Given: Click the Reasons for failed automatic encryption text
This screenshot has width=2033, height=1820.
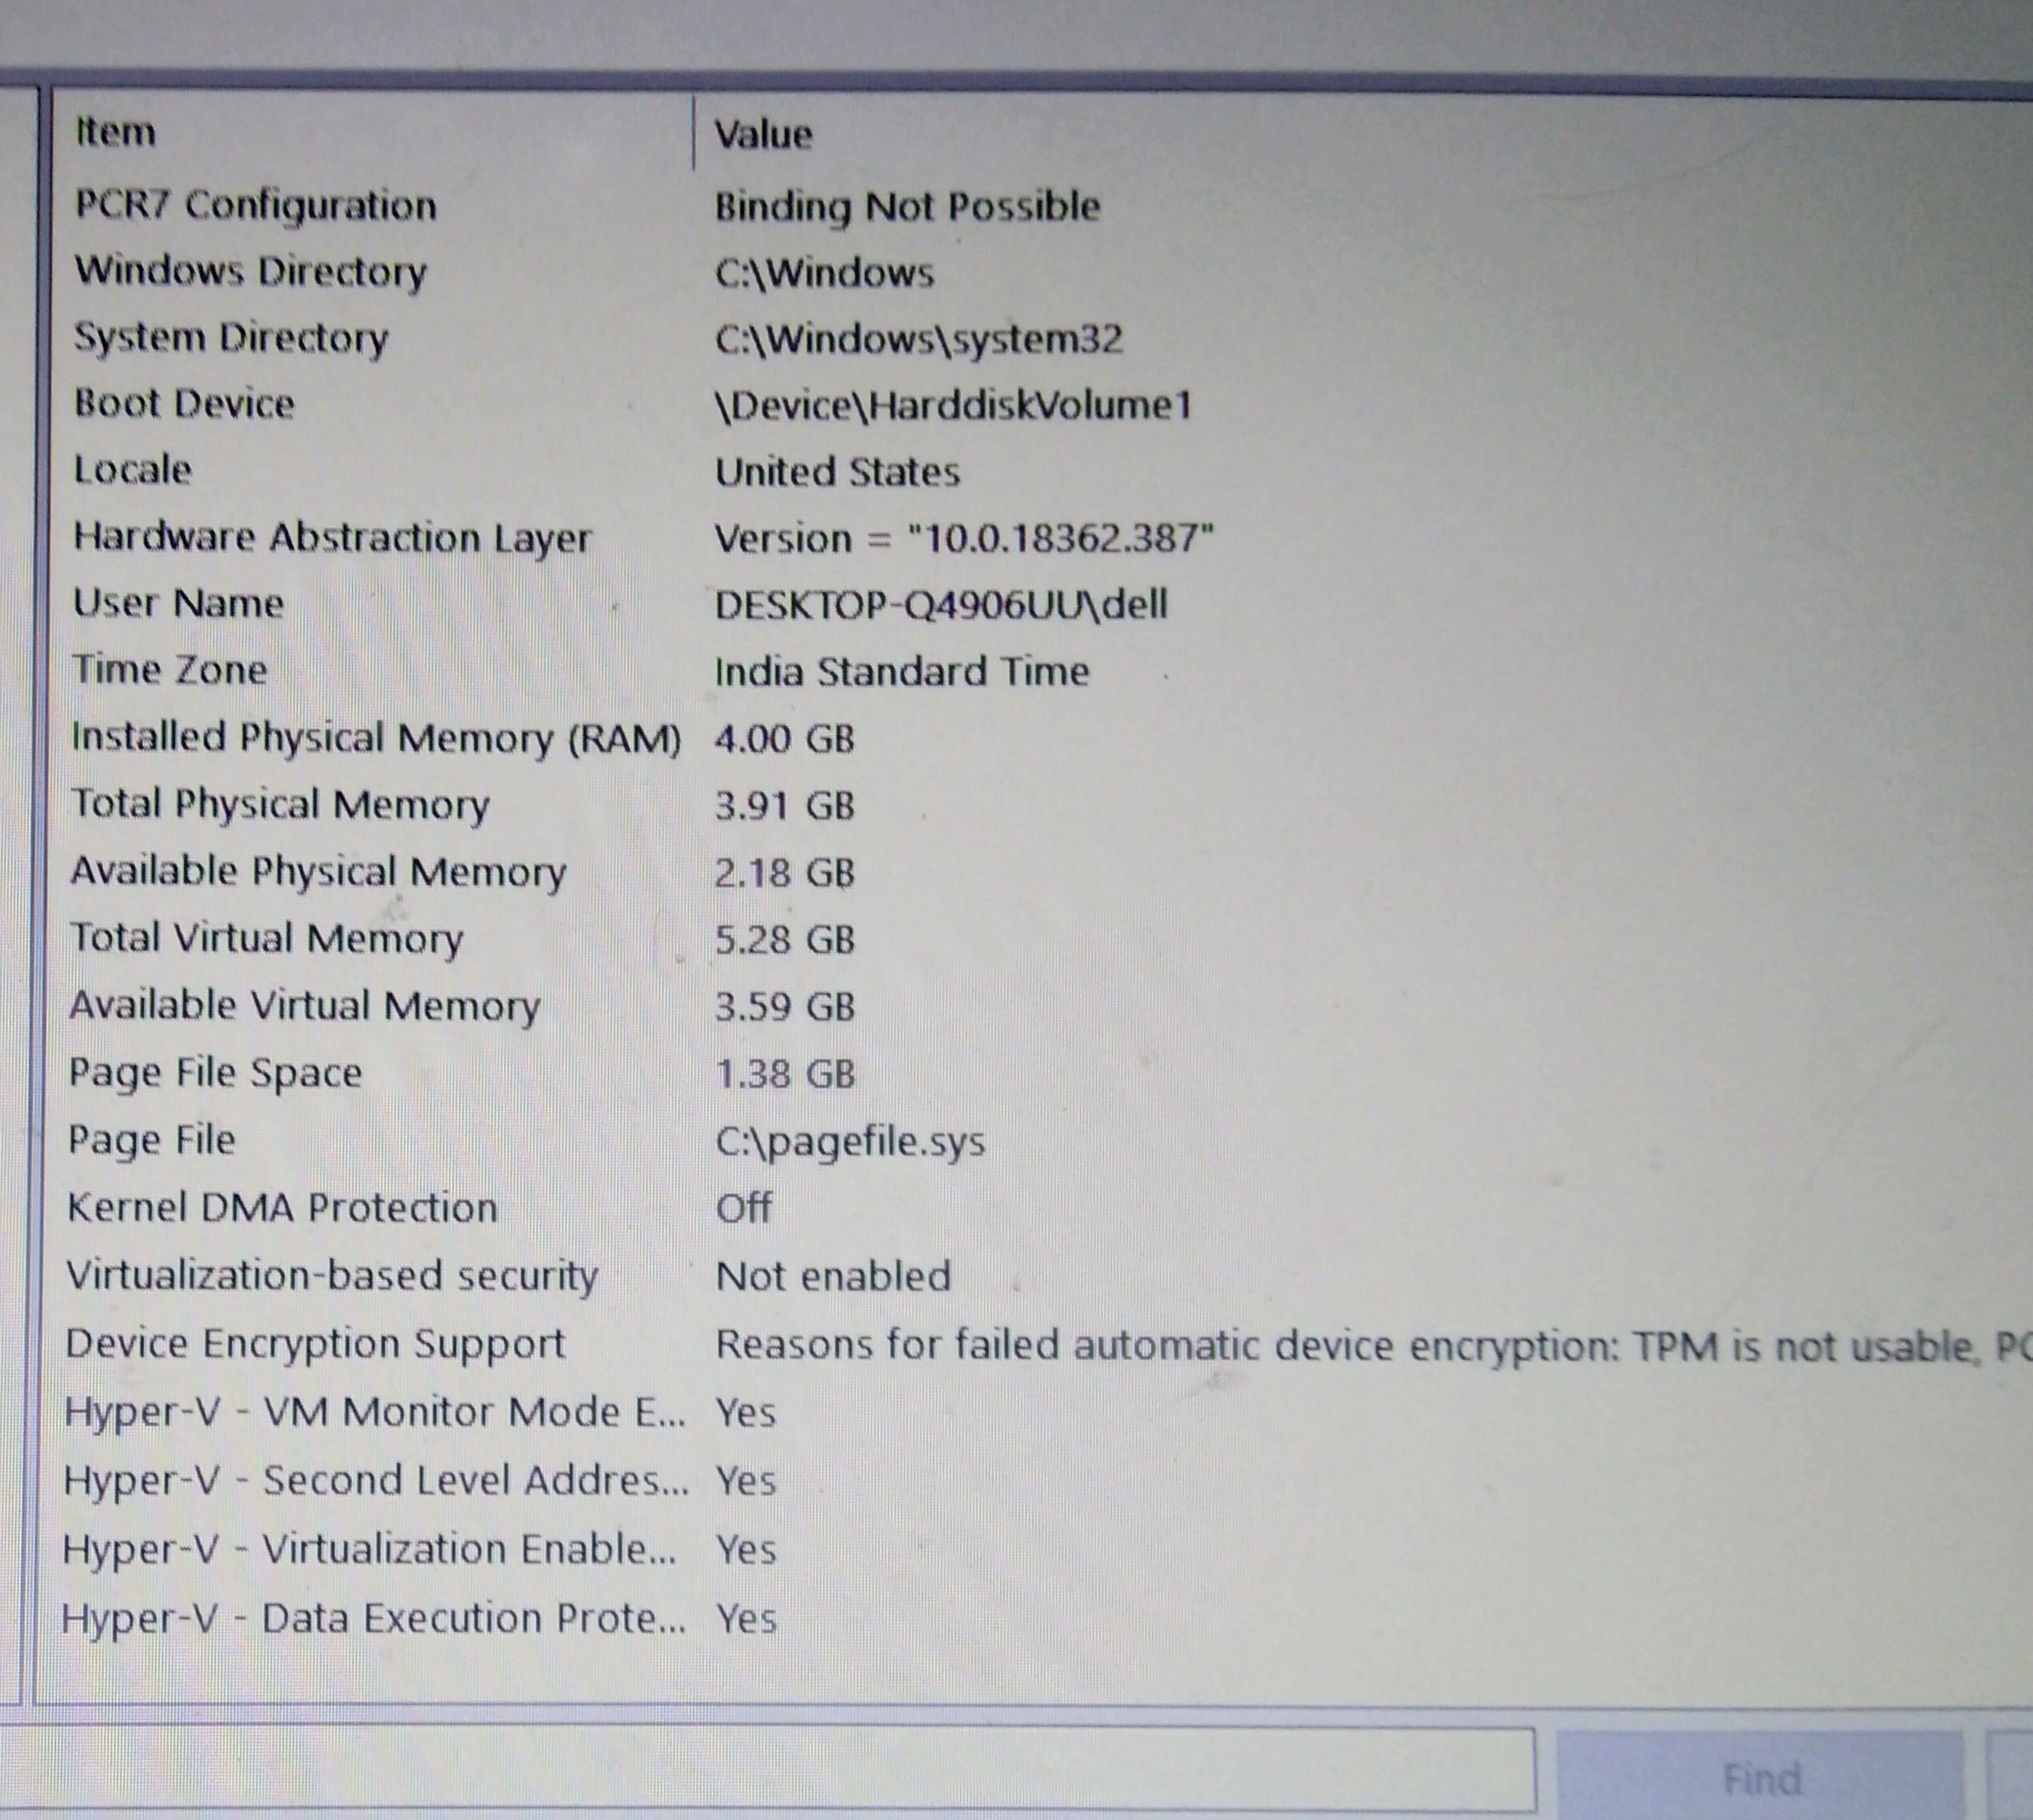Looking at the screenshot, I should (1374, 1346).
